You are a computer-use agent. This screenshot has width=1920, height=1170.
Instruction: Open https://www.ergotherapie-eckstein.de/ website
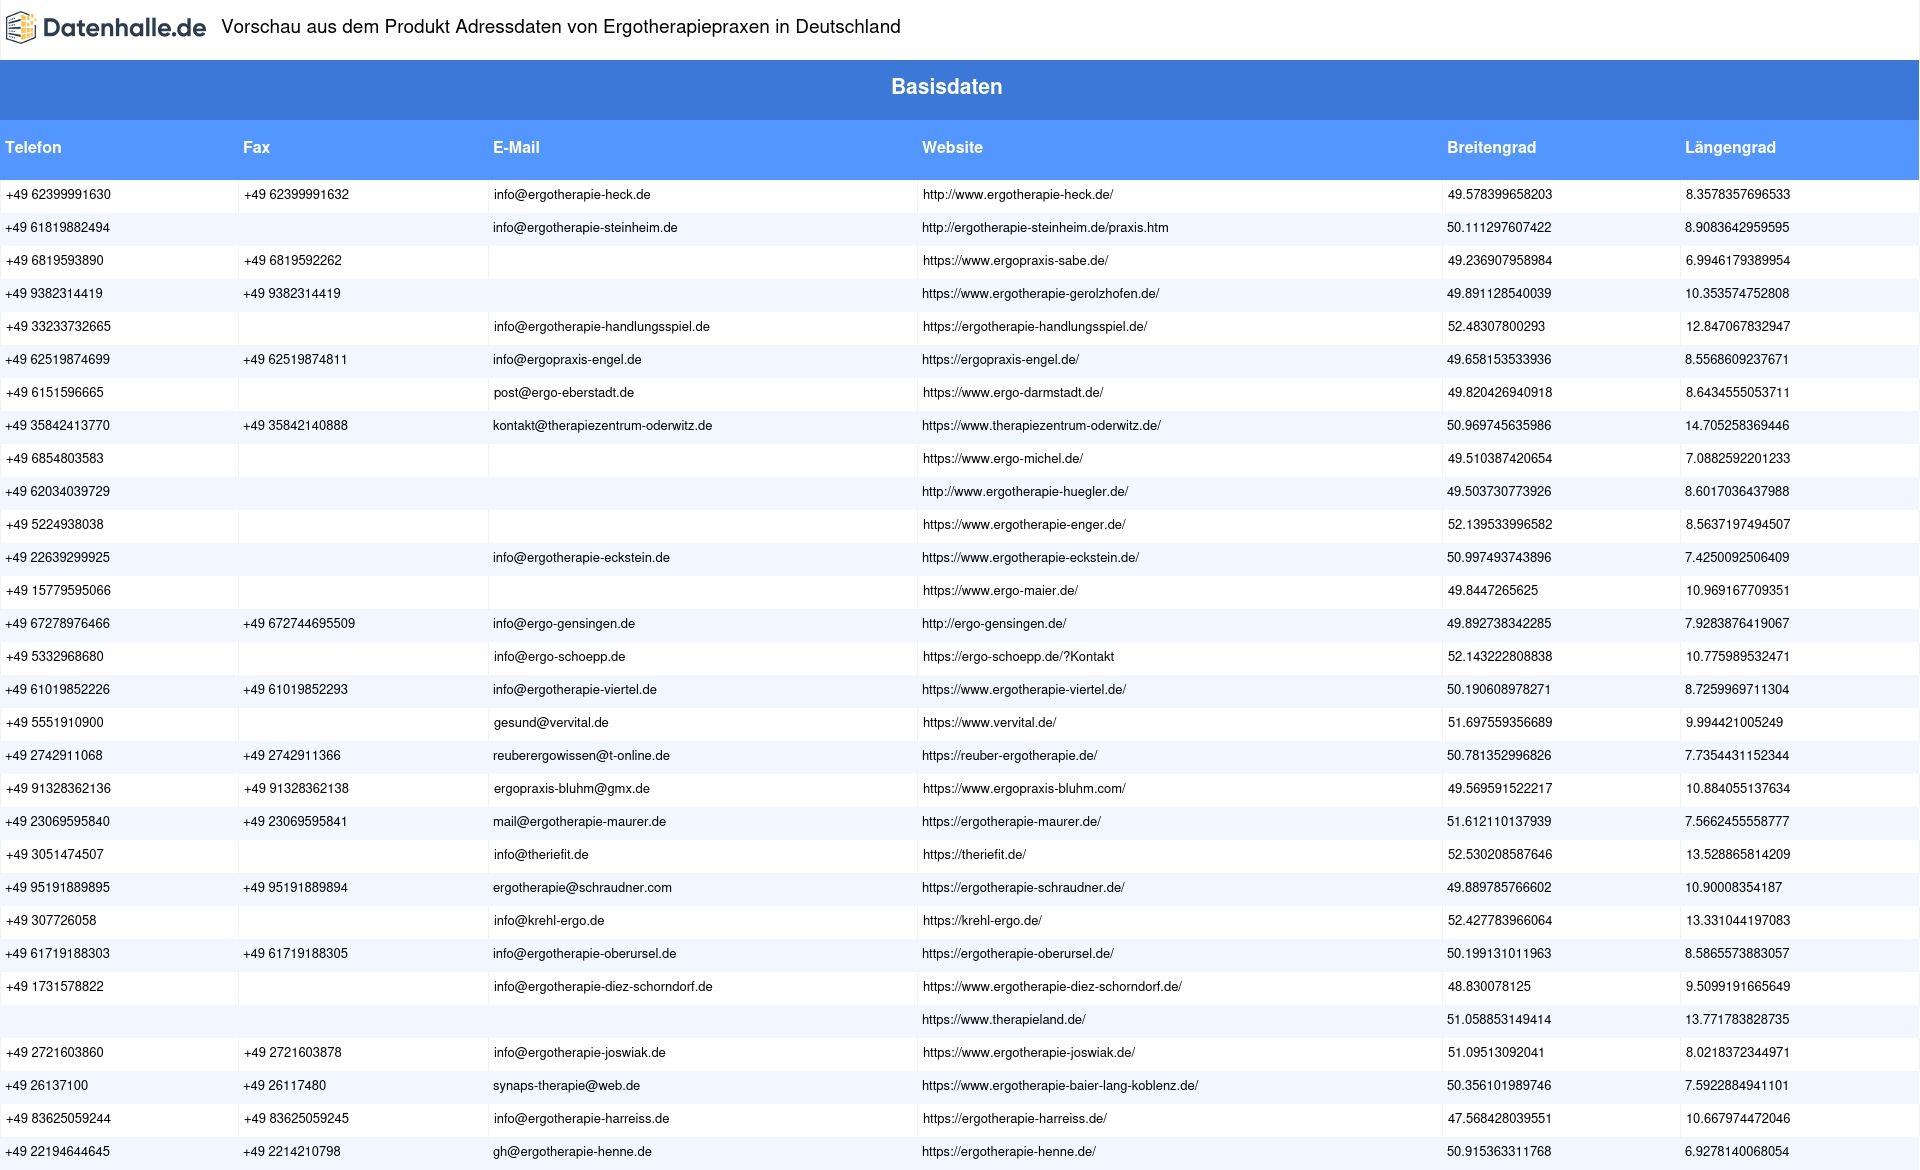[1030, 558]
